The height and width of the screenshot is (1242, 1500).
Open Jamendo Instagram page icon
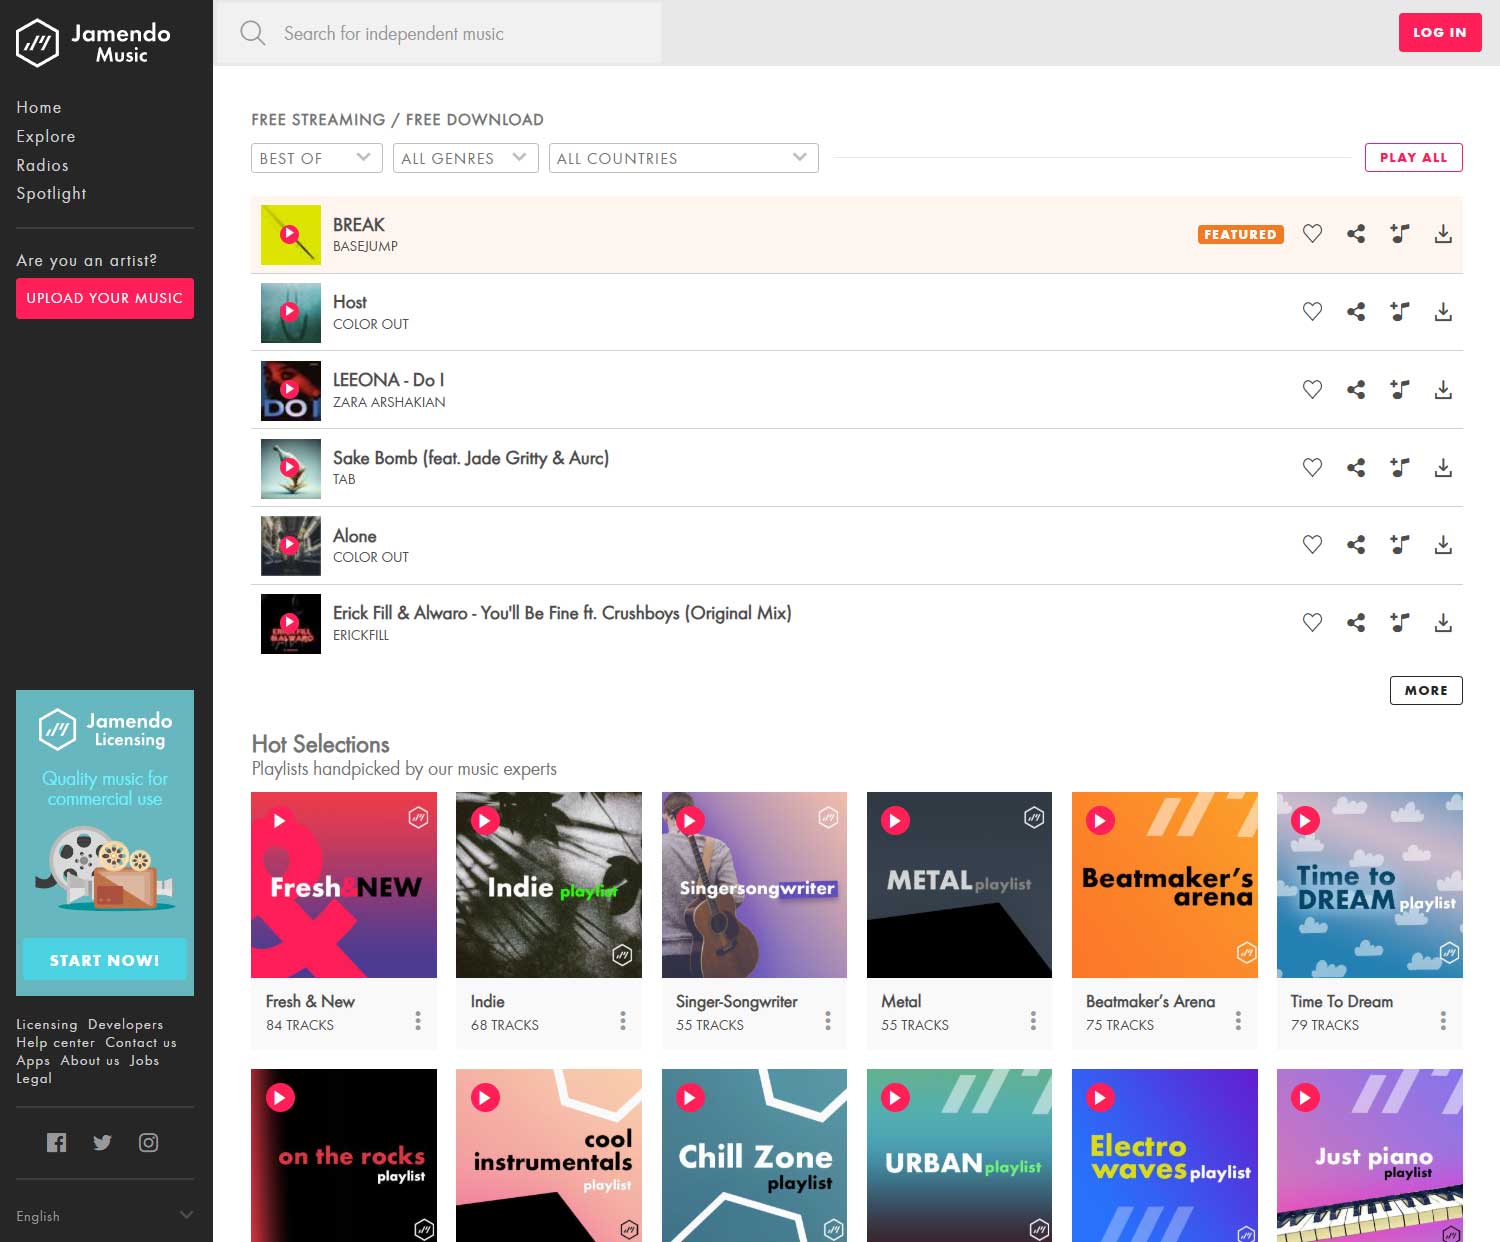pos(148,1142)
